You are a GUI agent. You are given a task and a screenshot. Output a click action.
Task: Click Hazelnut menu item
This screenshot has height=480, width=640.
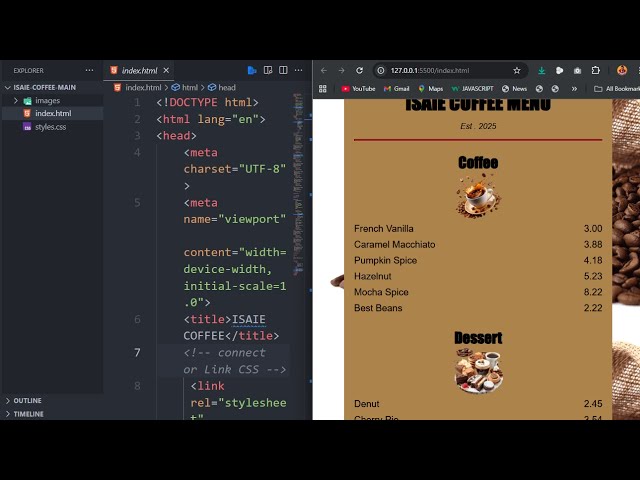click(x=373, y=276)
